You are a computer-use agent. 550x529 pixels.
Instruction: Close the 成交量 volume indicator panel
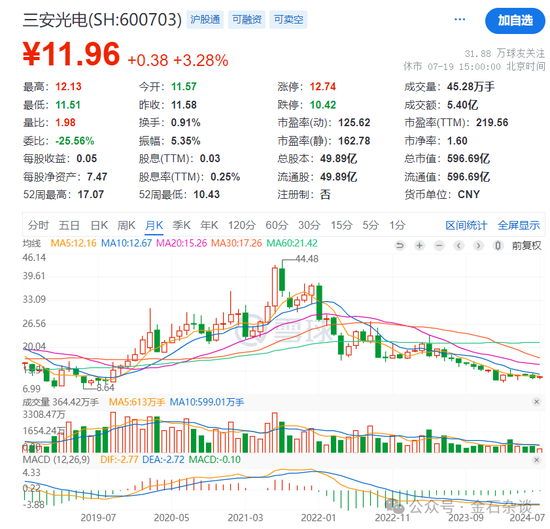pyautogui.click(x=536, y=402)
